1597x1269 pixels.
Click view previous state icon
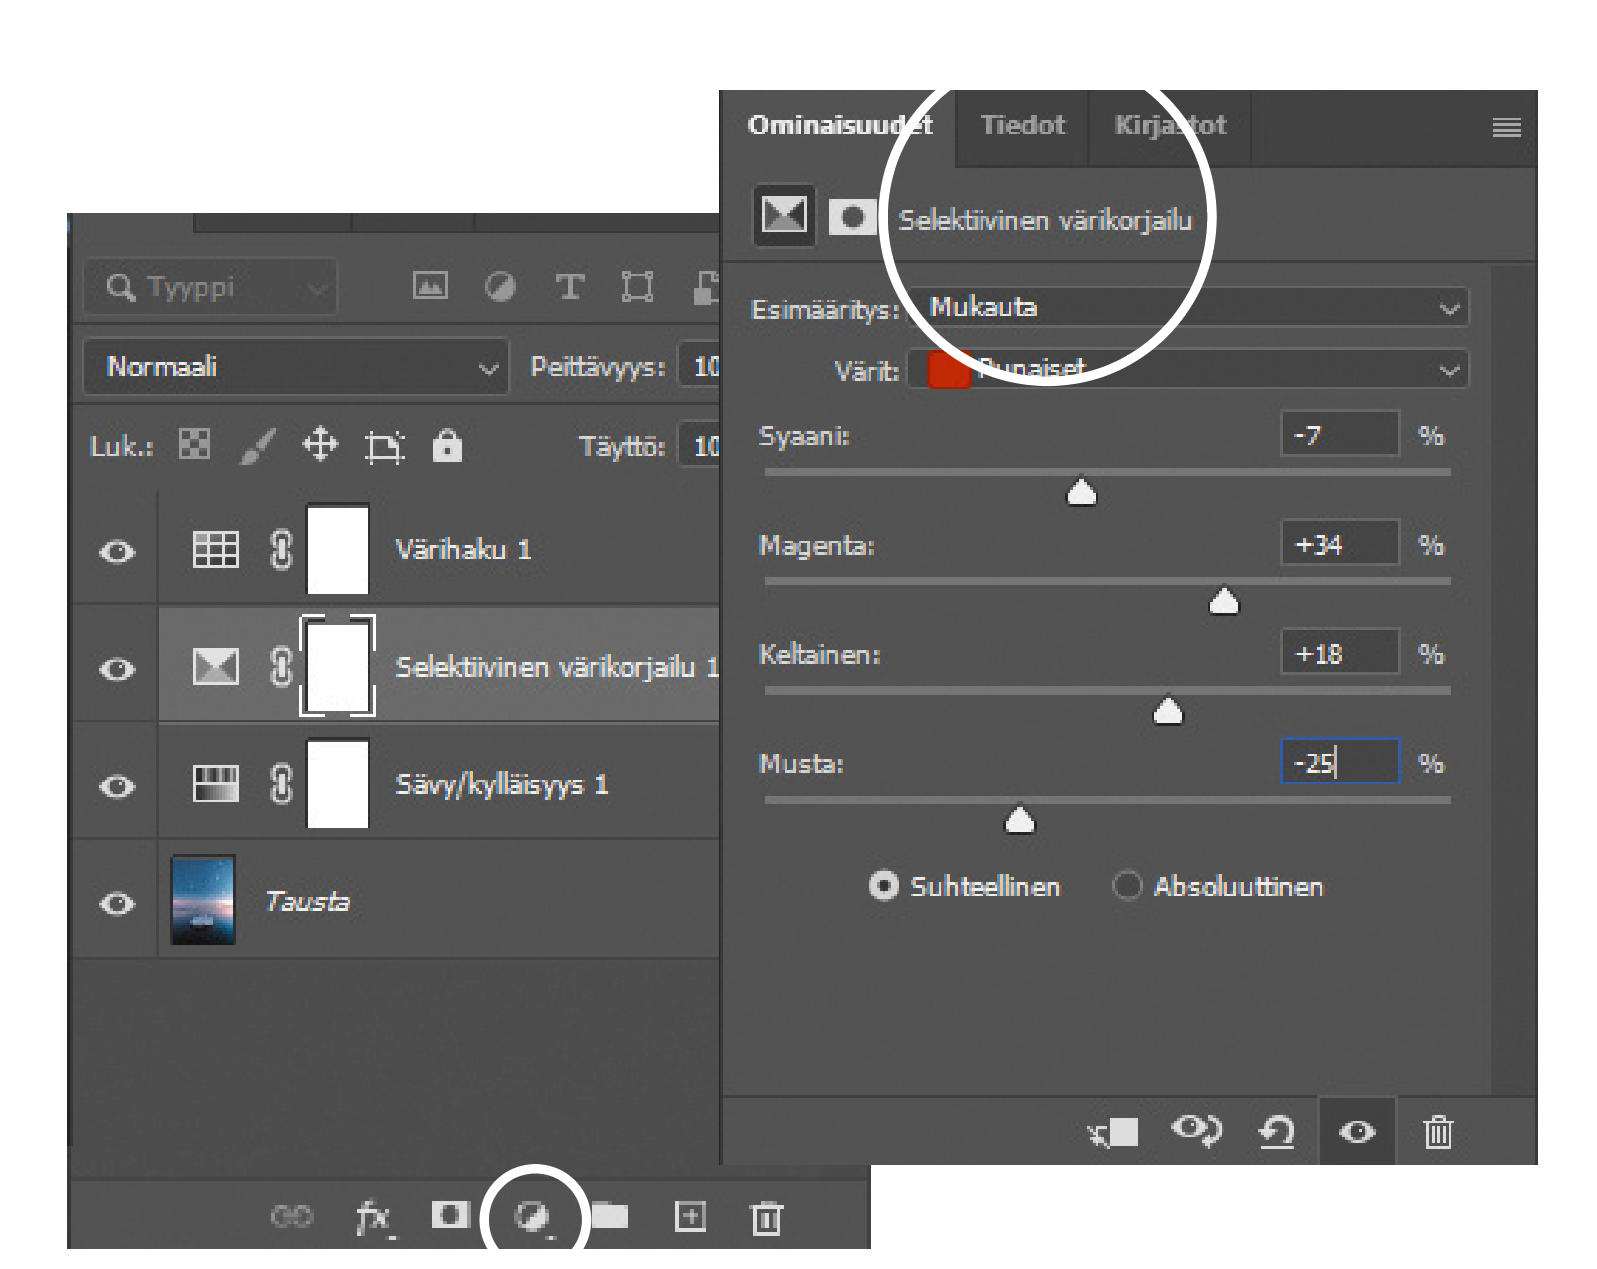point(1196,1131)
